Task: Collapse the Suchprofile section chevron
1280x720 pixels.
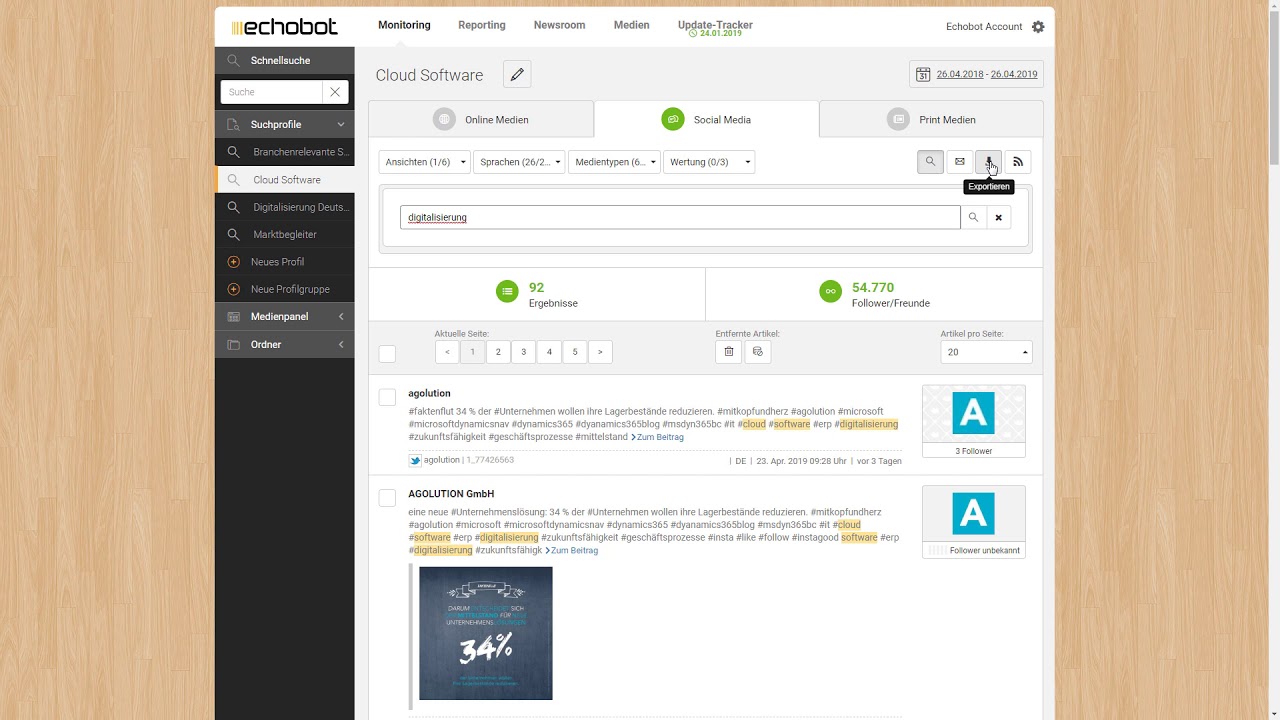Action: click(341, 125)
